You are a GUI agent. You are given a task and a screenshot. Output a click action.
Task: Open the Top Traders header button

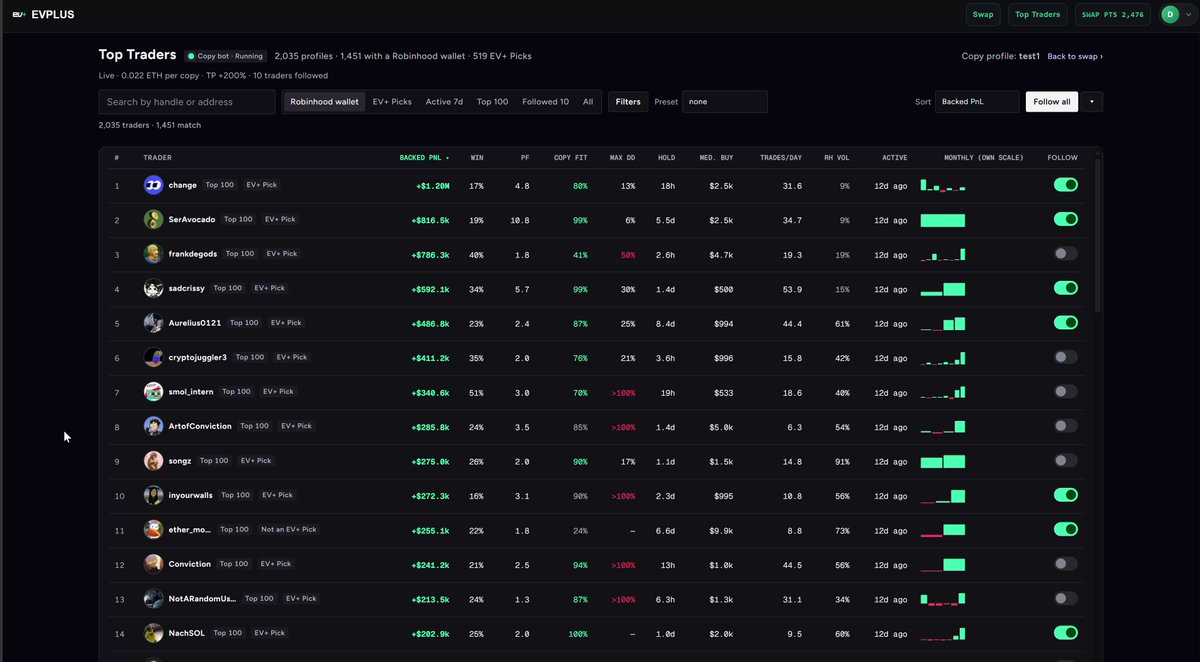(1037, 14)
